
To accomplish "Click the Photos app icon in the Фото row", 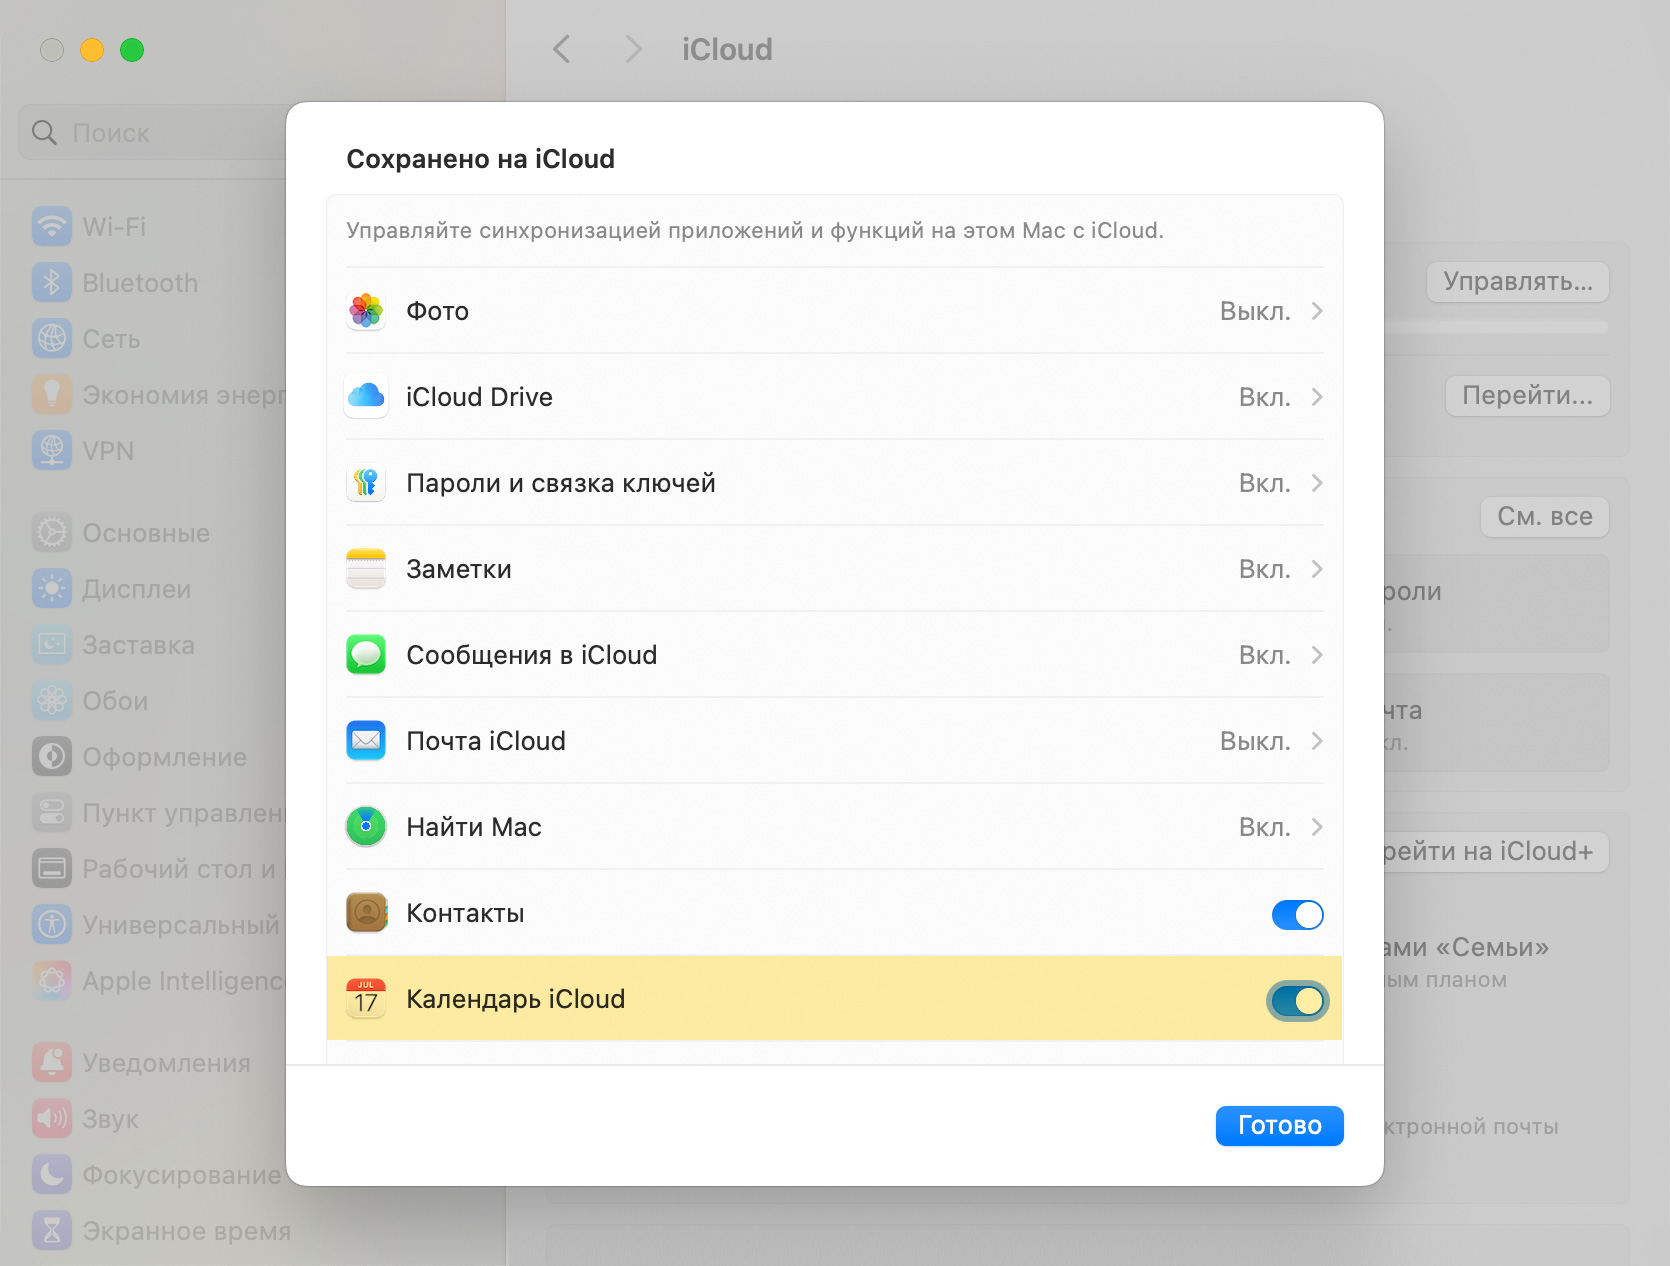I will (366, 311).
